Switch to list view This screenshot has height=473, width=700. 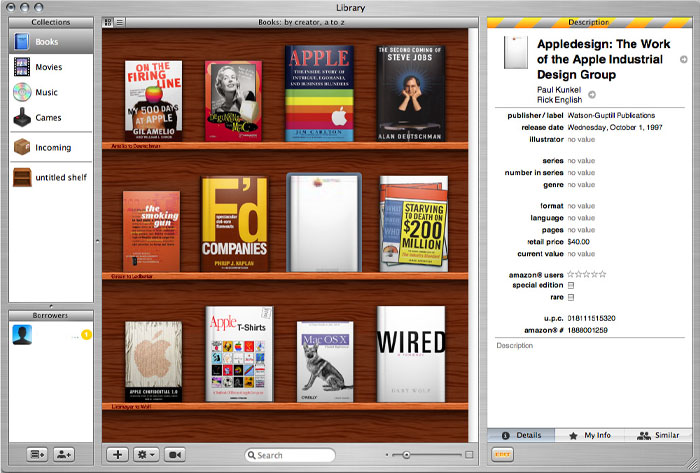(x=120, y=22)
